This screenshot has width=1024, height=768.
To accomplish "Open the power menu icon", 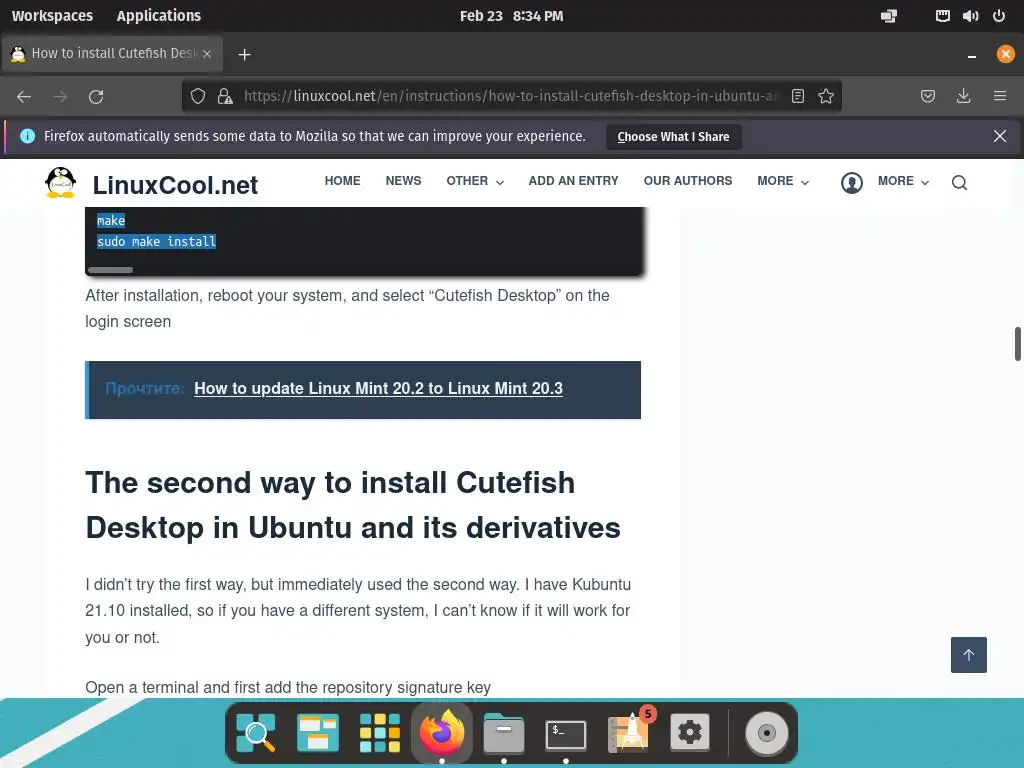I will click(x=999, y=16).
